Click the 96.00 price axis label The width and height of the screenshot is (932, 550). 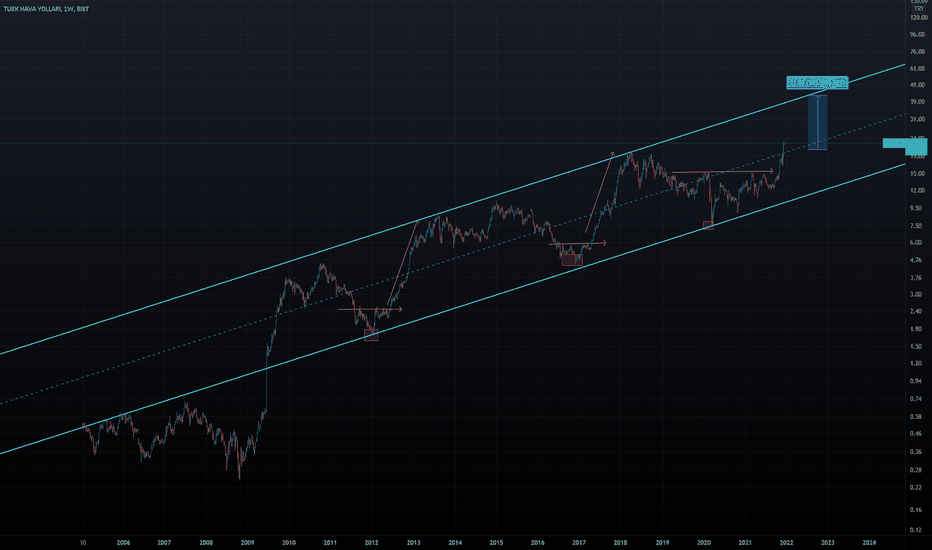coord(918,34)
